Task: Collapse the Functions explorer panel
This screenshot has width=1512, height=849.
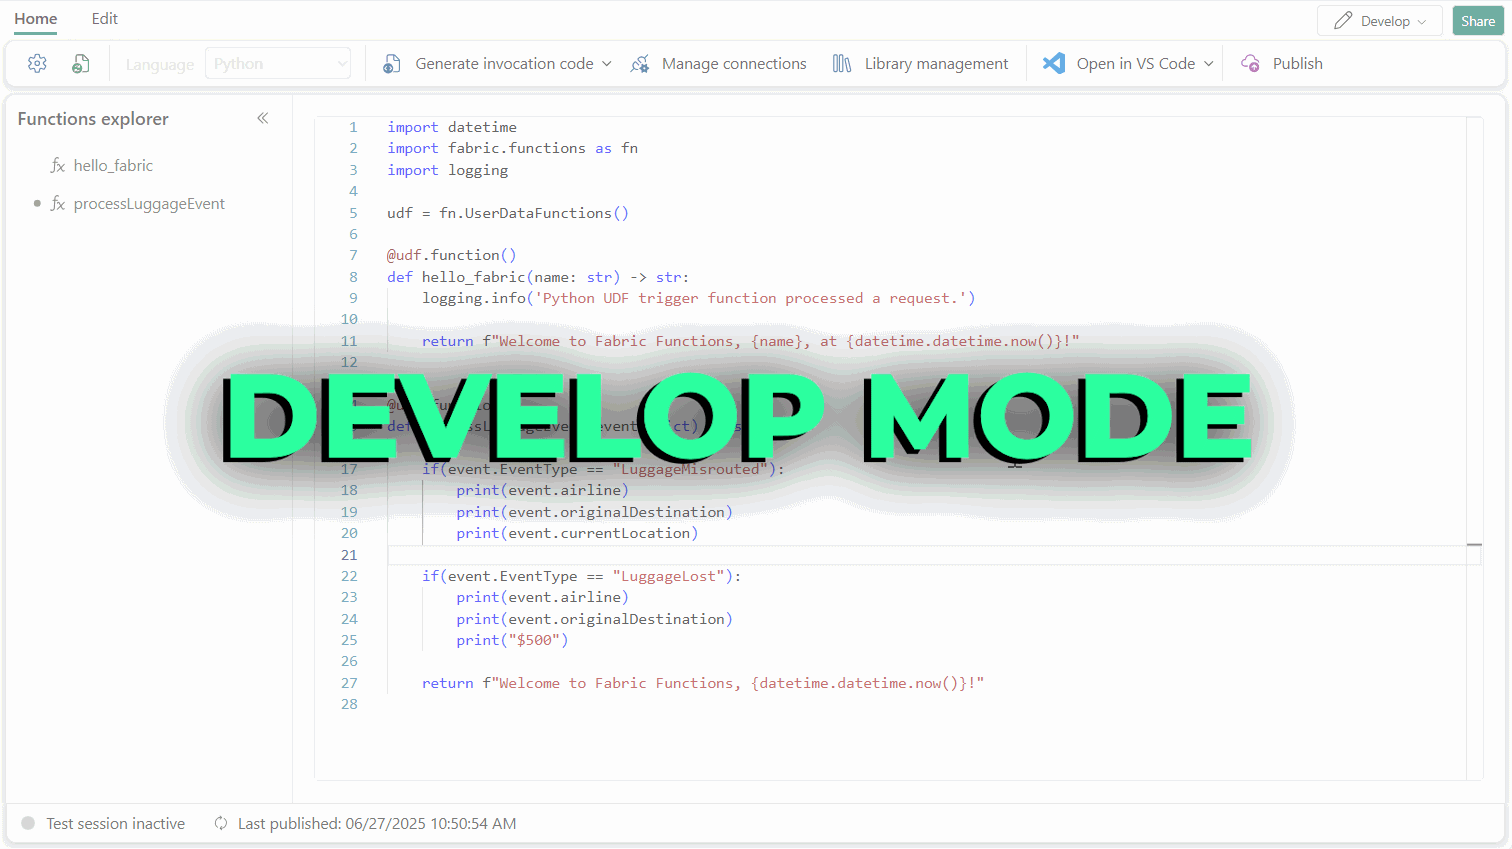Action: (x=263, y=118)
